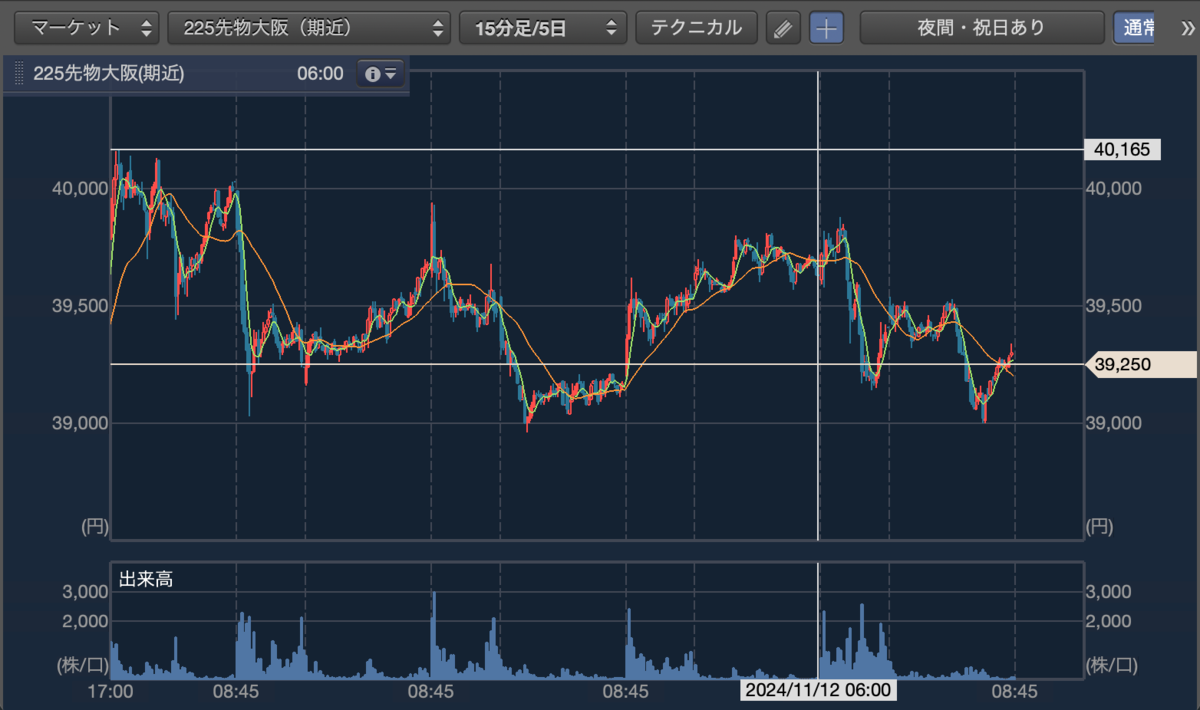Click the 夜間・祝日あり button
Screen dimensions: 1200x710
point(981,28)
